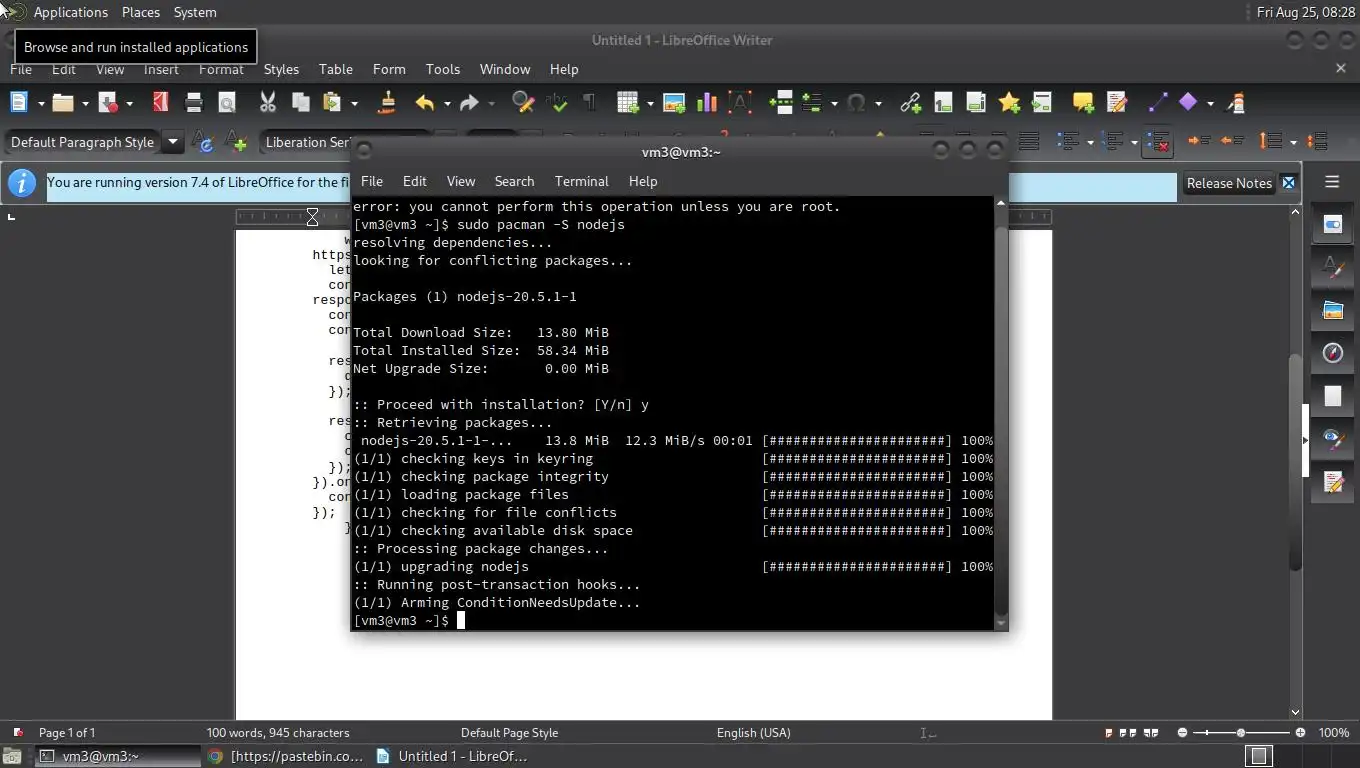Expand the Insert Table dropdown arrow
Image resolution: width=1360 pixels, height=768 pixels.
tap(650, 103)
